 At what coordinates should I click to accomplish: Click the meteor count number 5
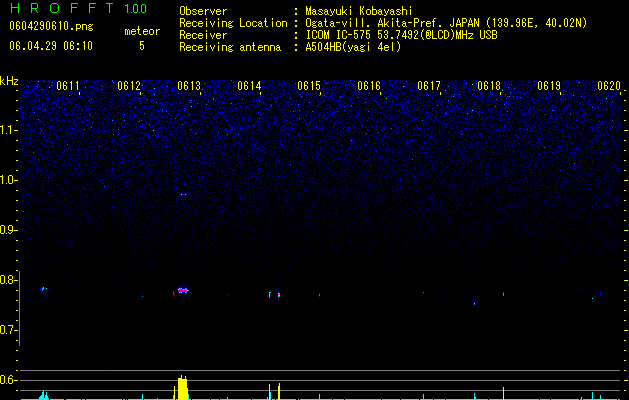[x=142, y=46]
